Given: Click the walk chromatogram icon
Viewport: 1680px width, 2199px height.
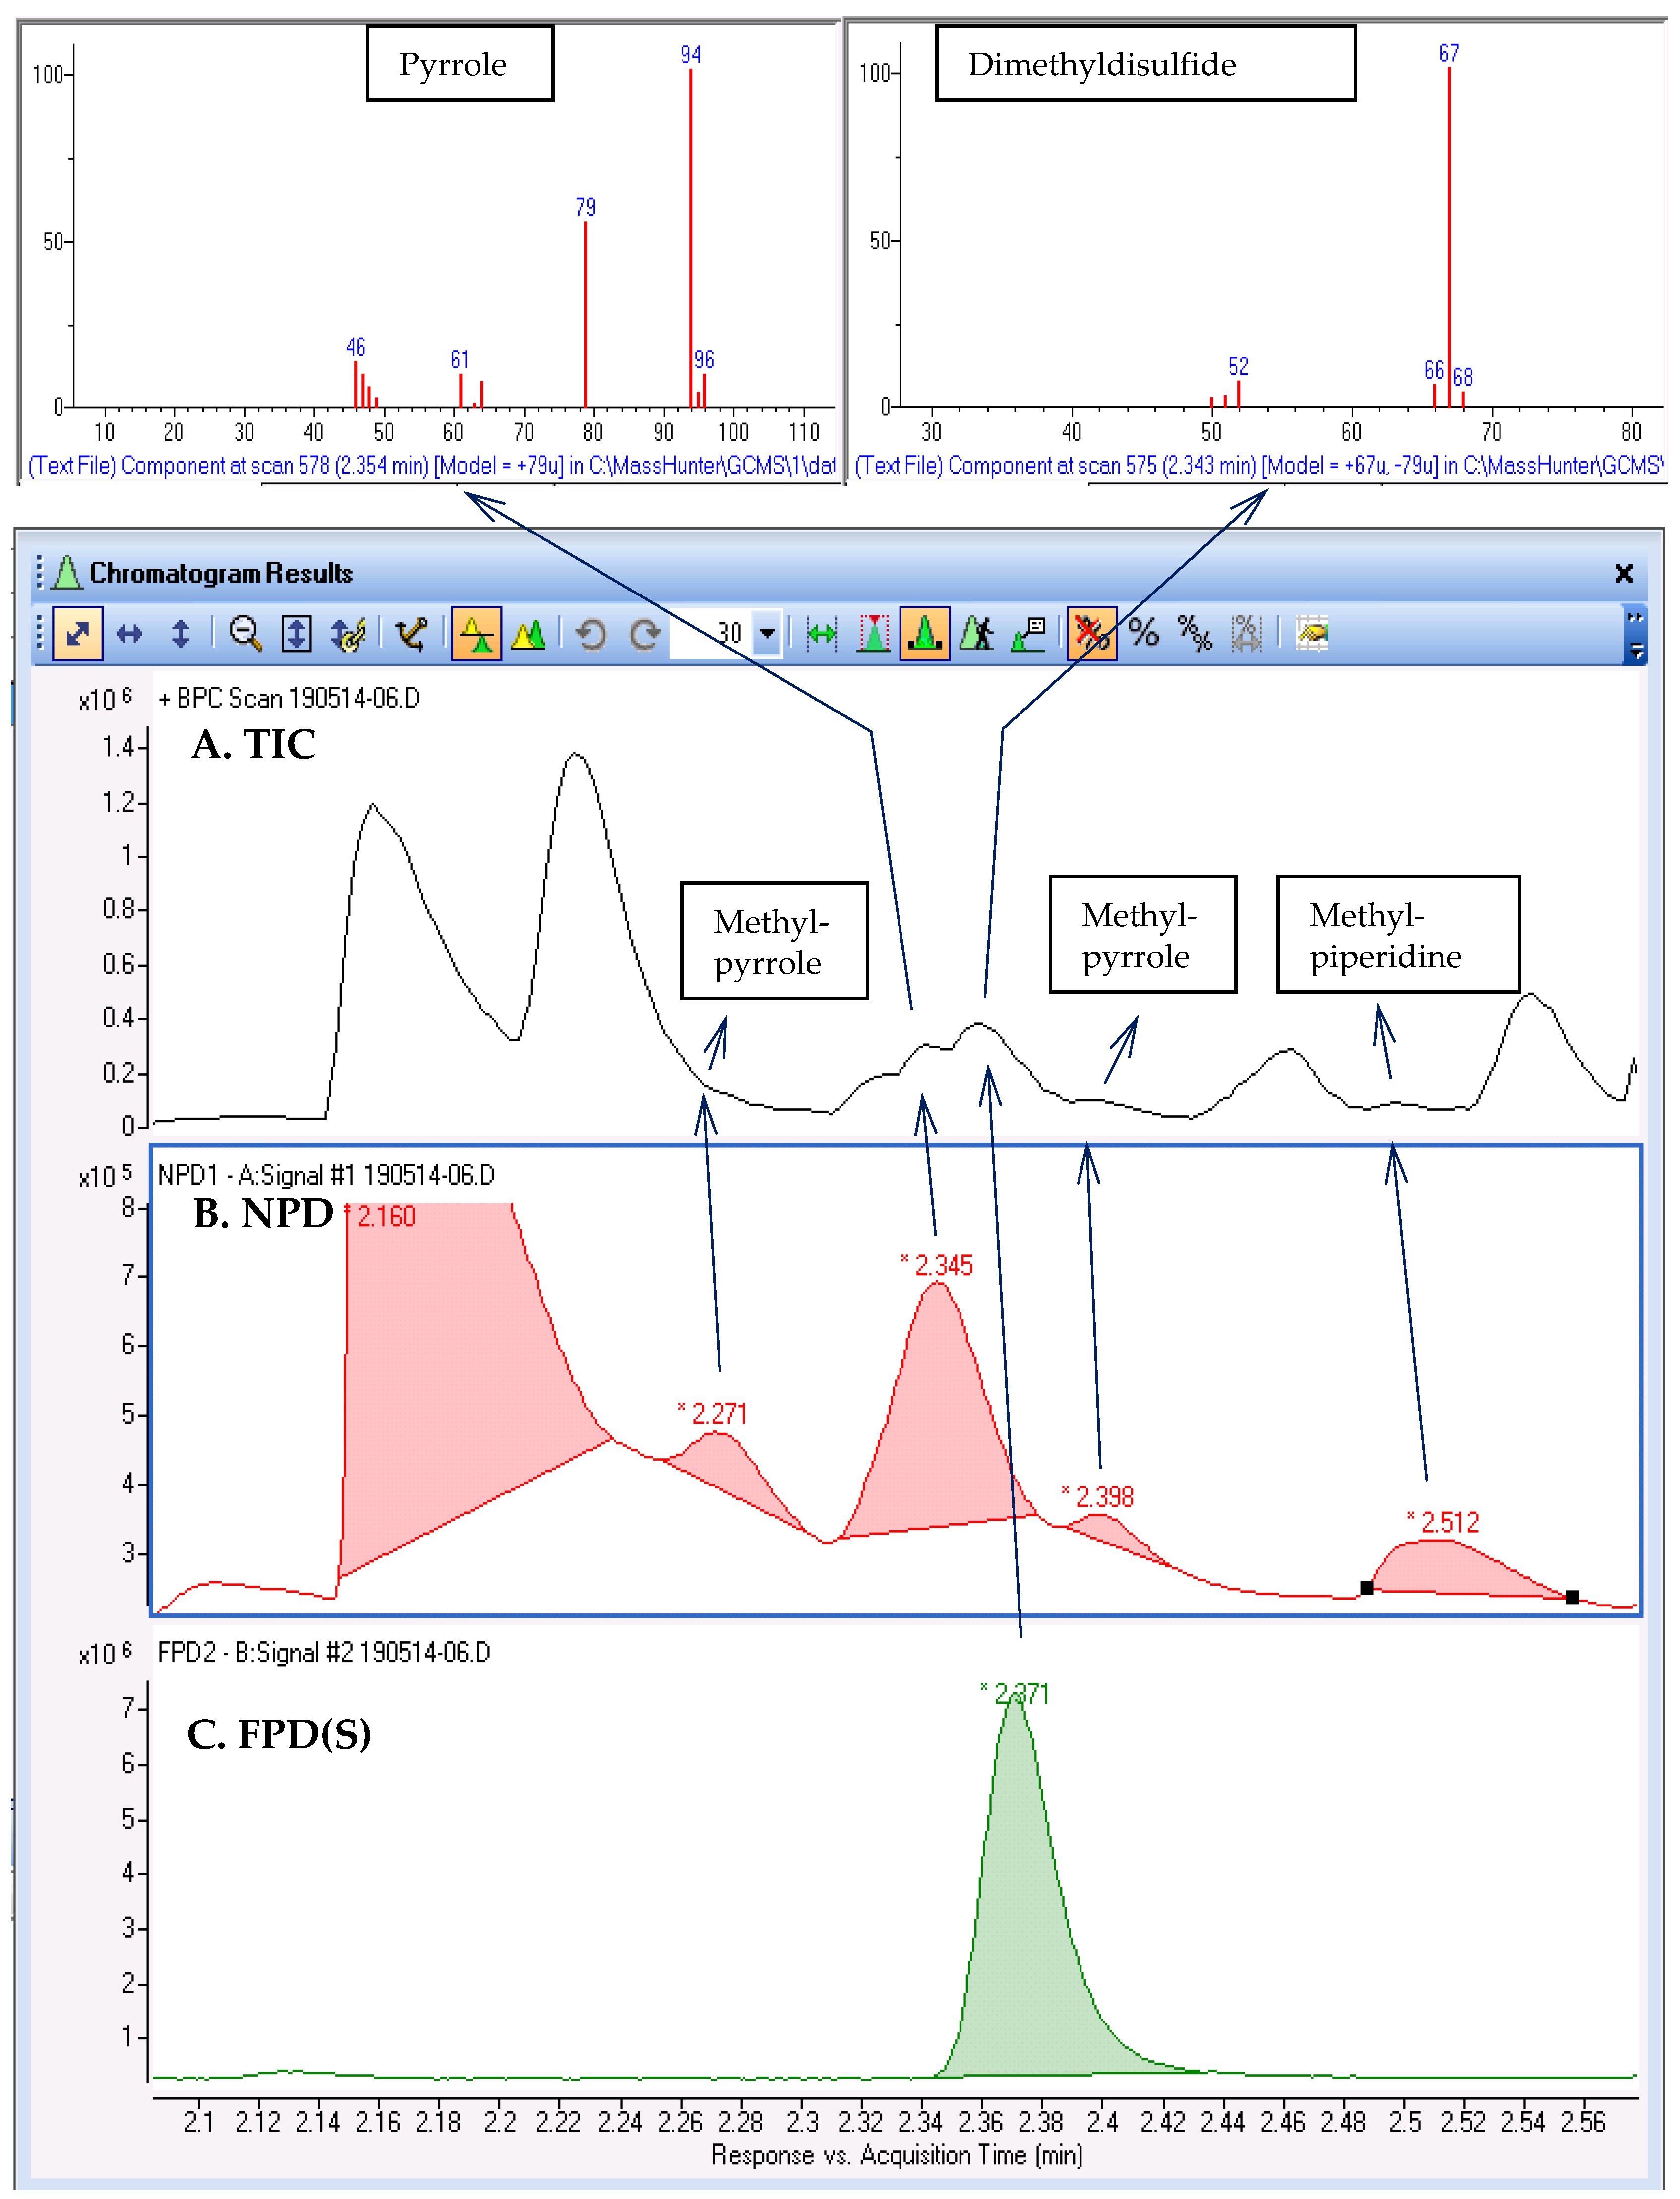Looking at the screenshot, I should point(977,633).
